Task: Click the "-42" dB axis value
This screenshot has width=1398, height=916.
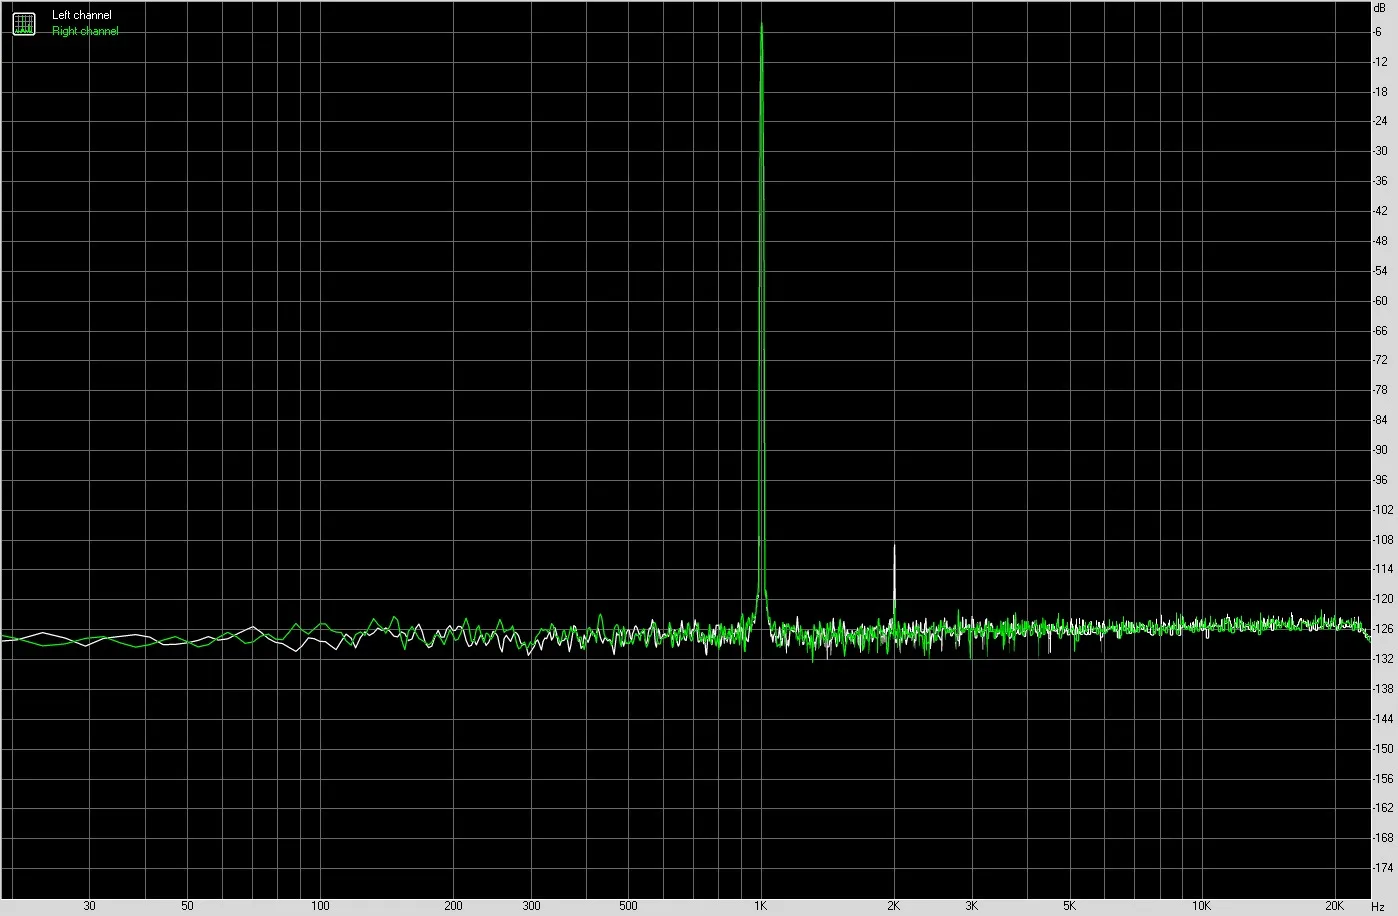Action: point(1380,211)
